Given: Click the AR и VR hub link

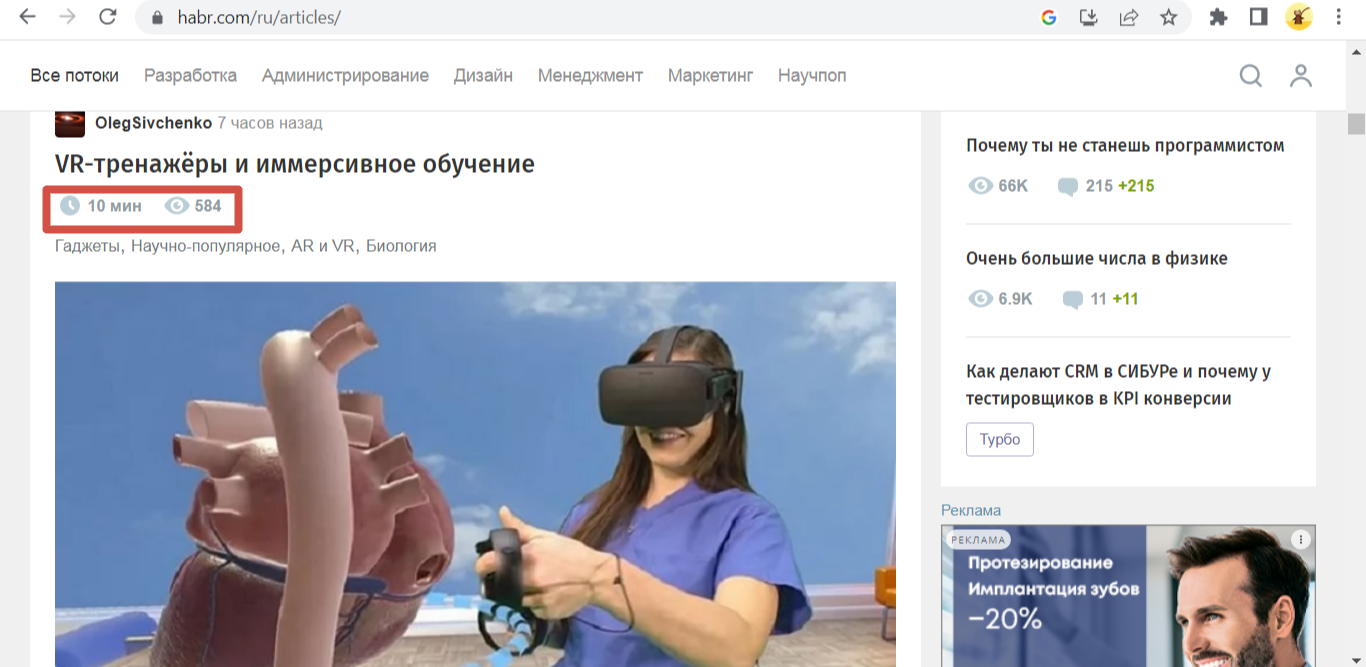Looking at the screenshot, I should [323, 245].
